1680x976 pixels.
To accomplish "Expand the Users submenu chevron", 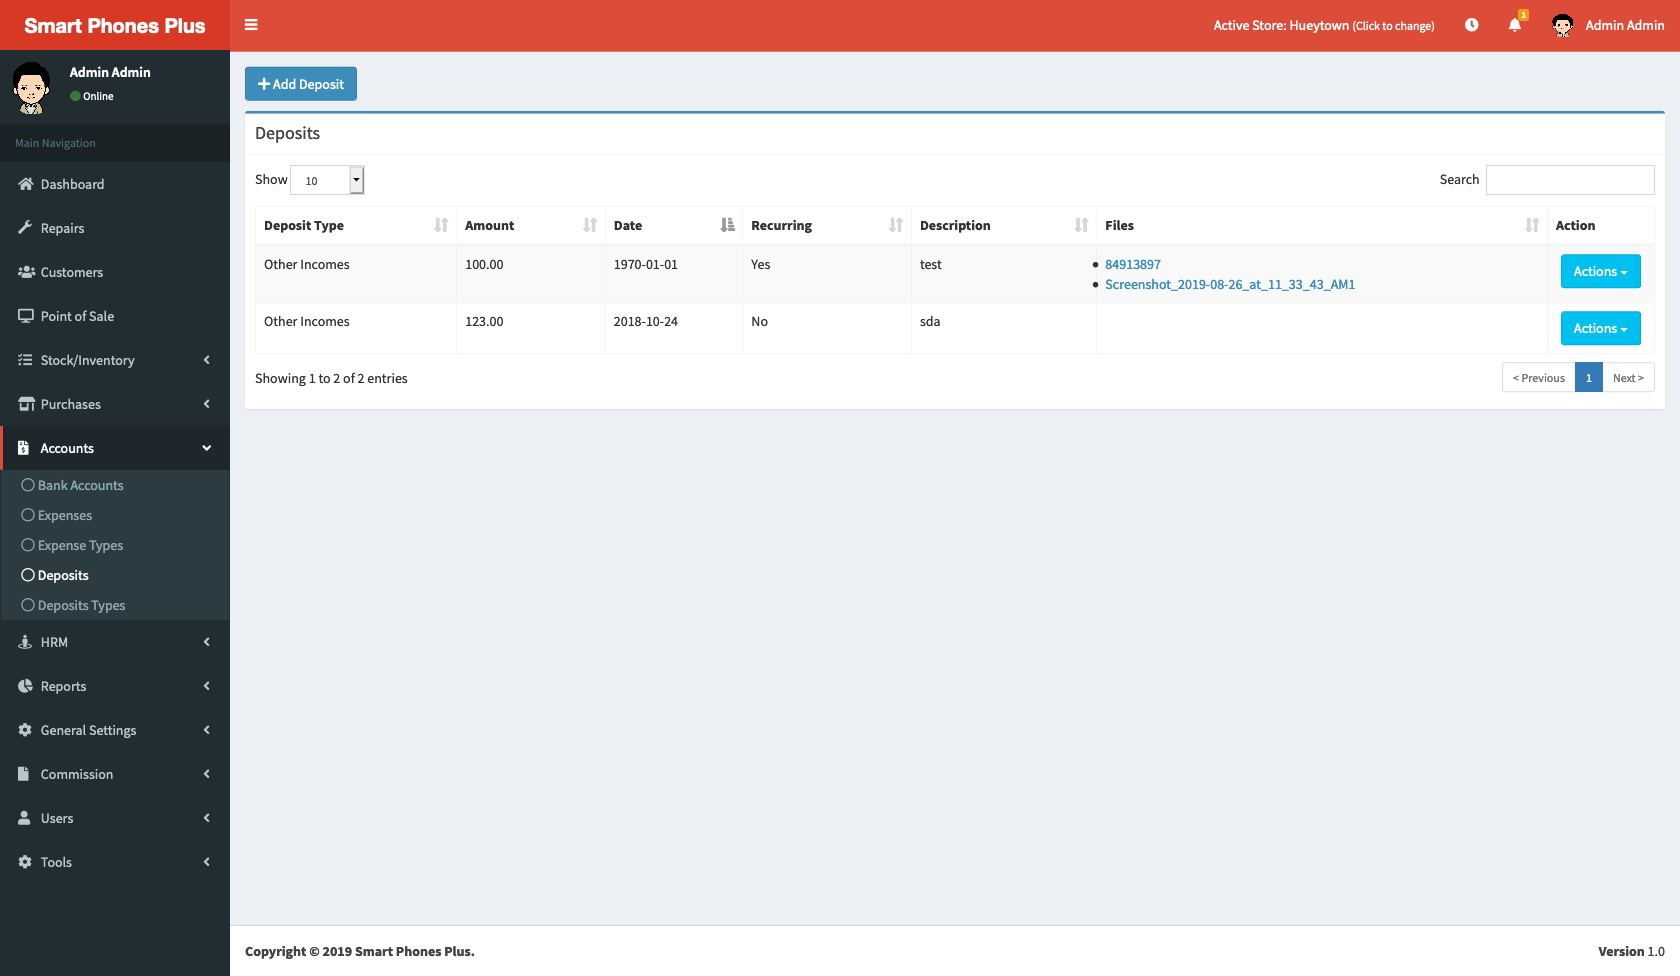I will [207, 818].
